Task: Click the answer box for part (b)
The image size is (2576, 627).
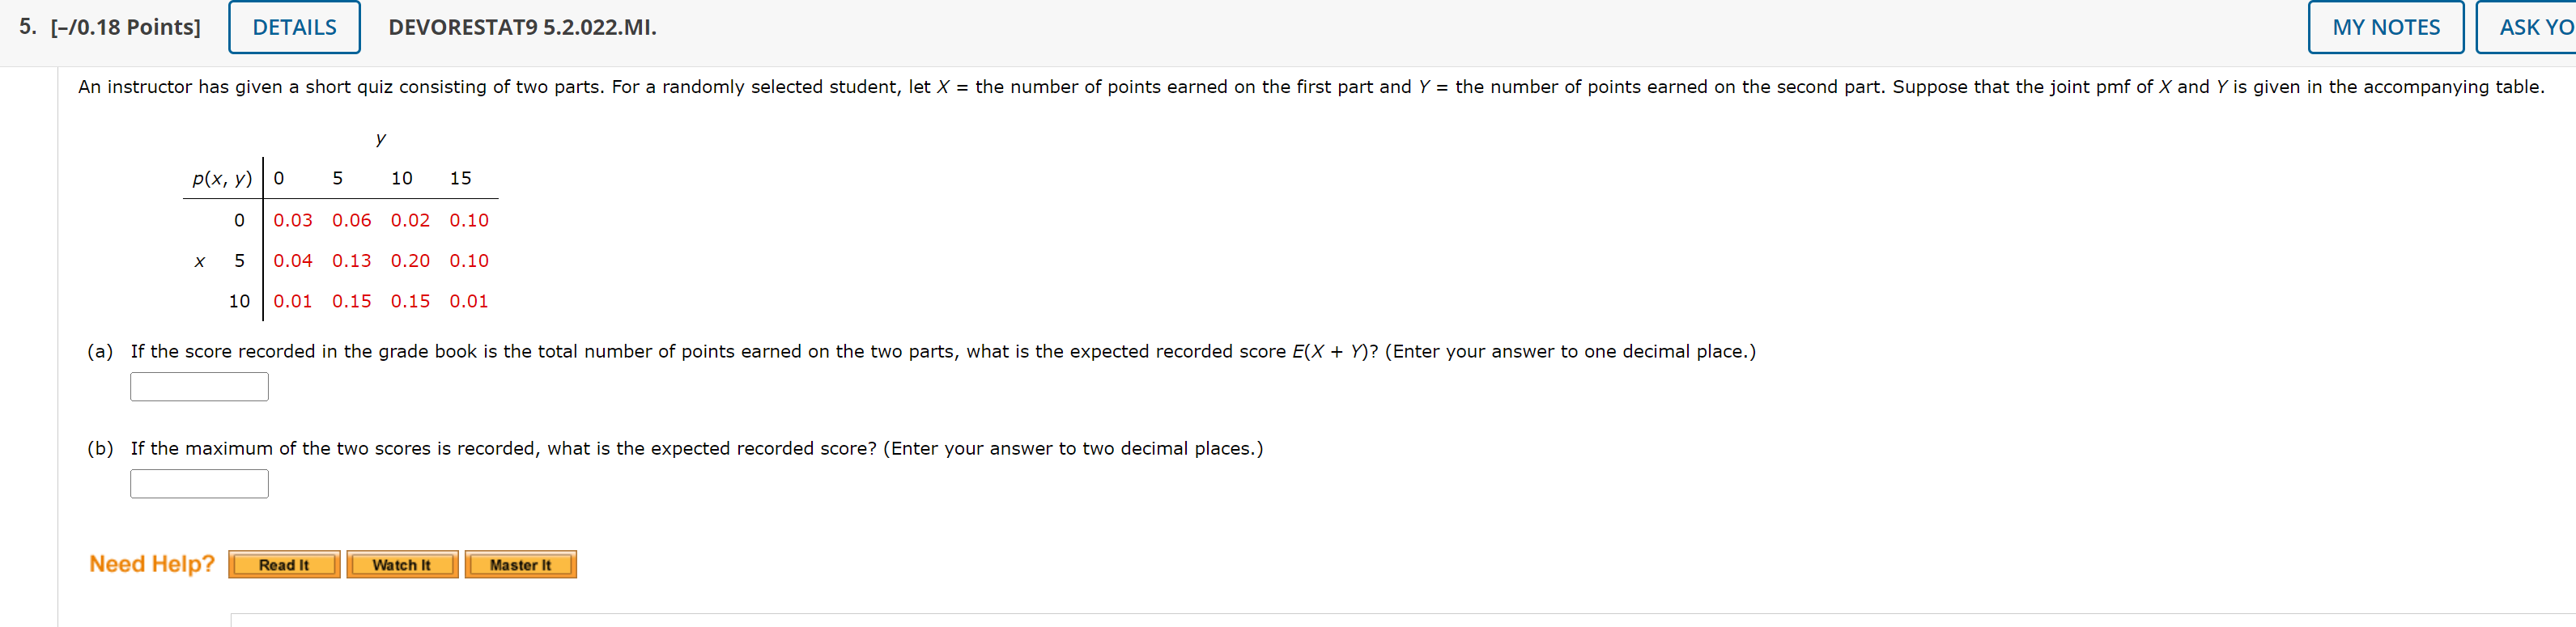Action: pos(198,483)
